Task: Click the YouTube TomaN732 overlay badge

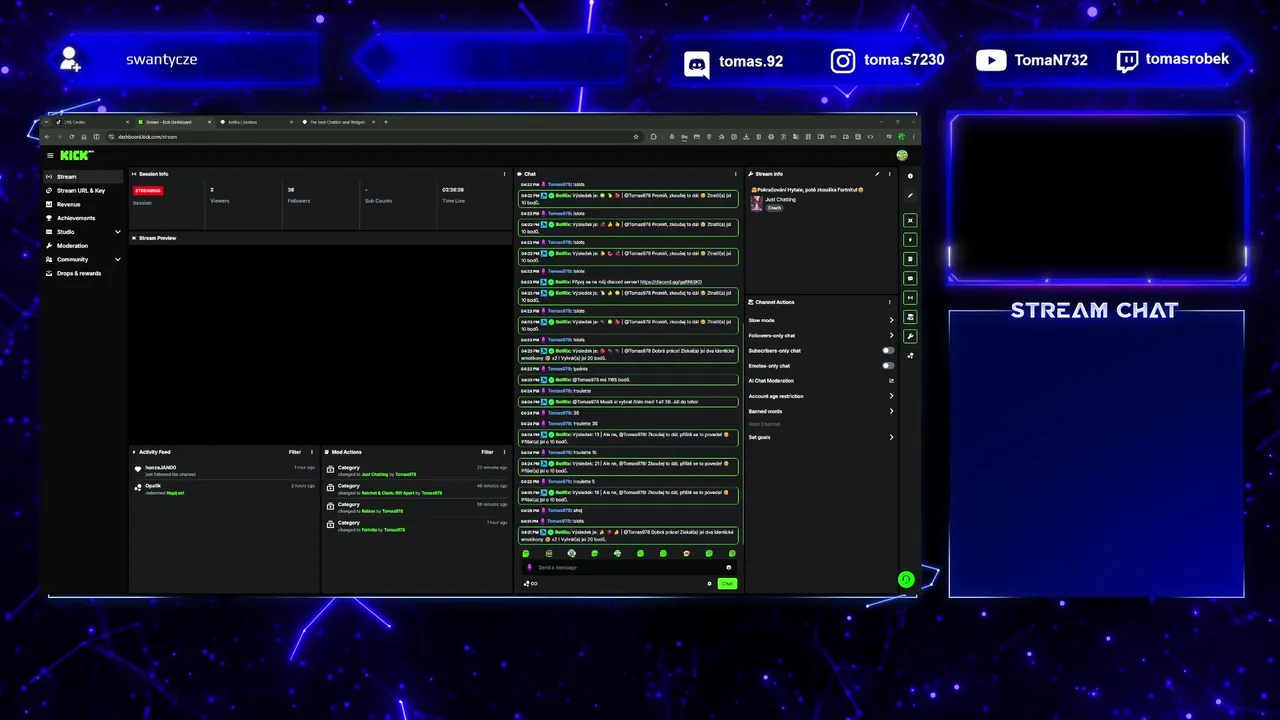Action: [x=1031, y=60]
